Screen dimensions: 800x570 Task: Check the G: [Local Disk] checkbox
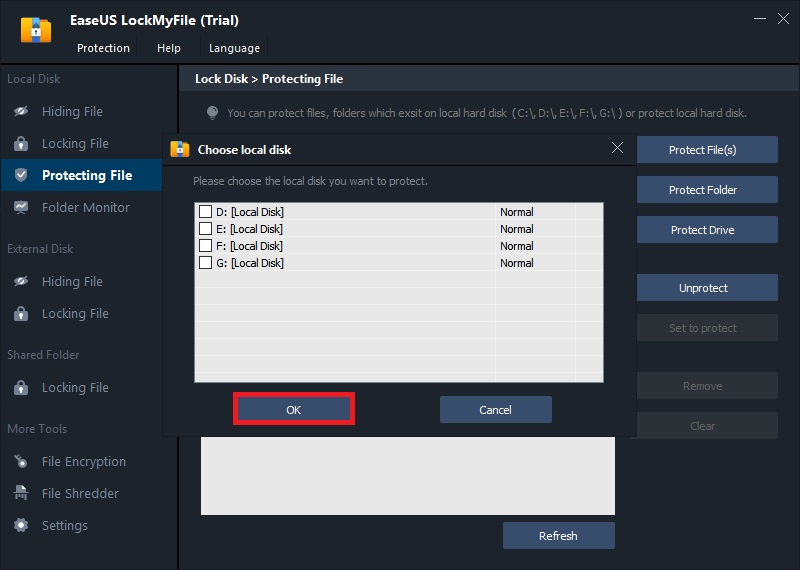pyautogui.click(x=206, y=262)
